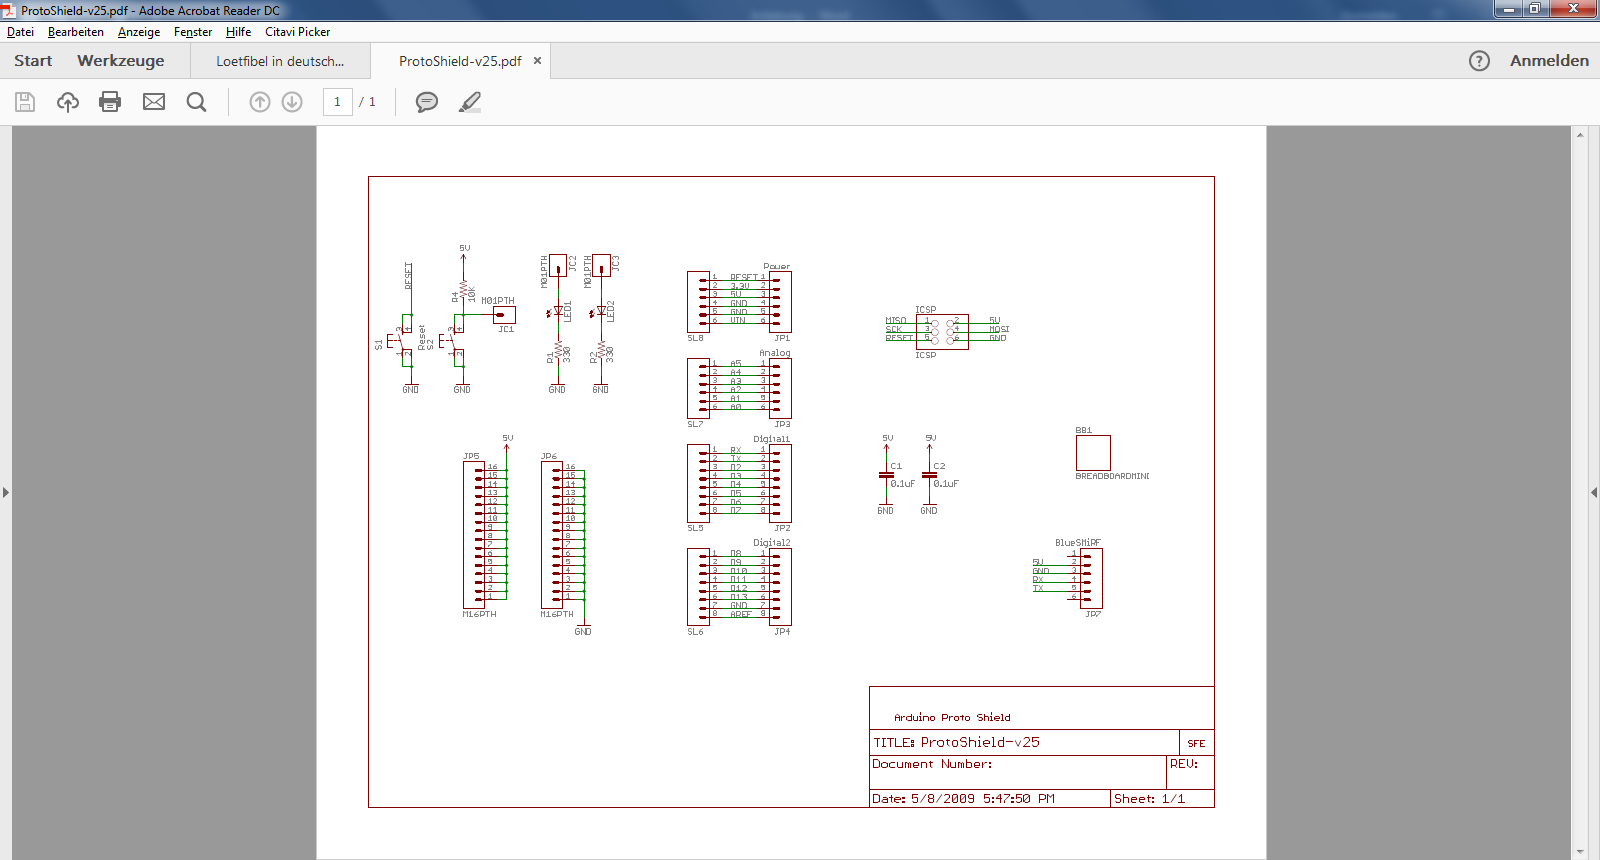Go to previous page arrow icon
1600x860 pixels.
pyautogui.click(x=260, y=102)
